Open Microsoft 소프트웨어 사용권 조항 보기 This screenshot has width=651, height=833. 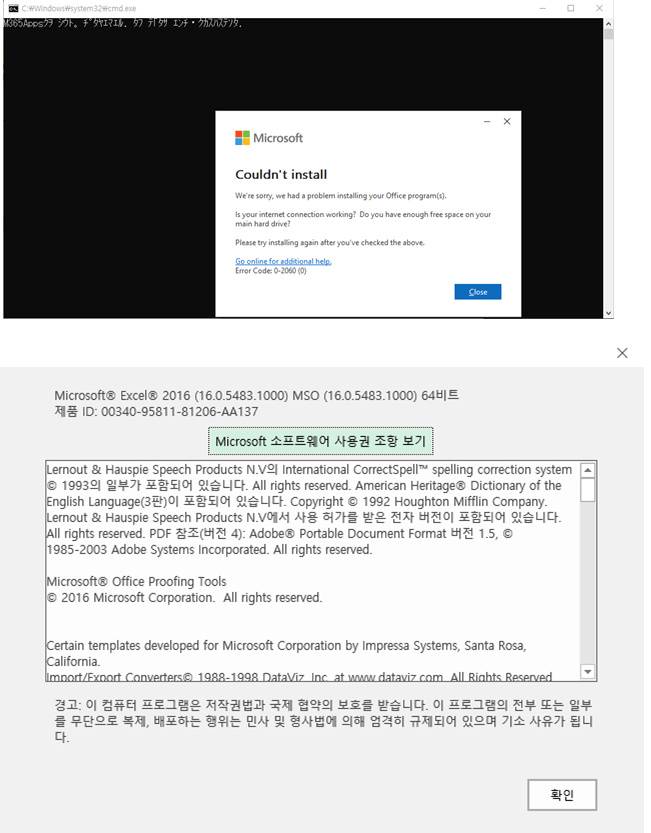(x=320, y=441)
